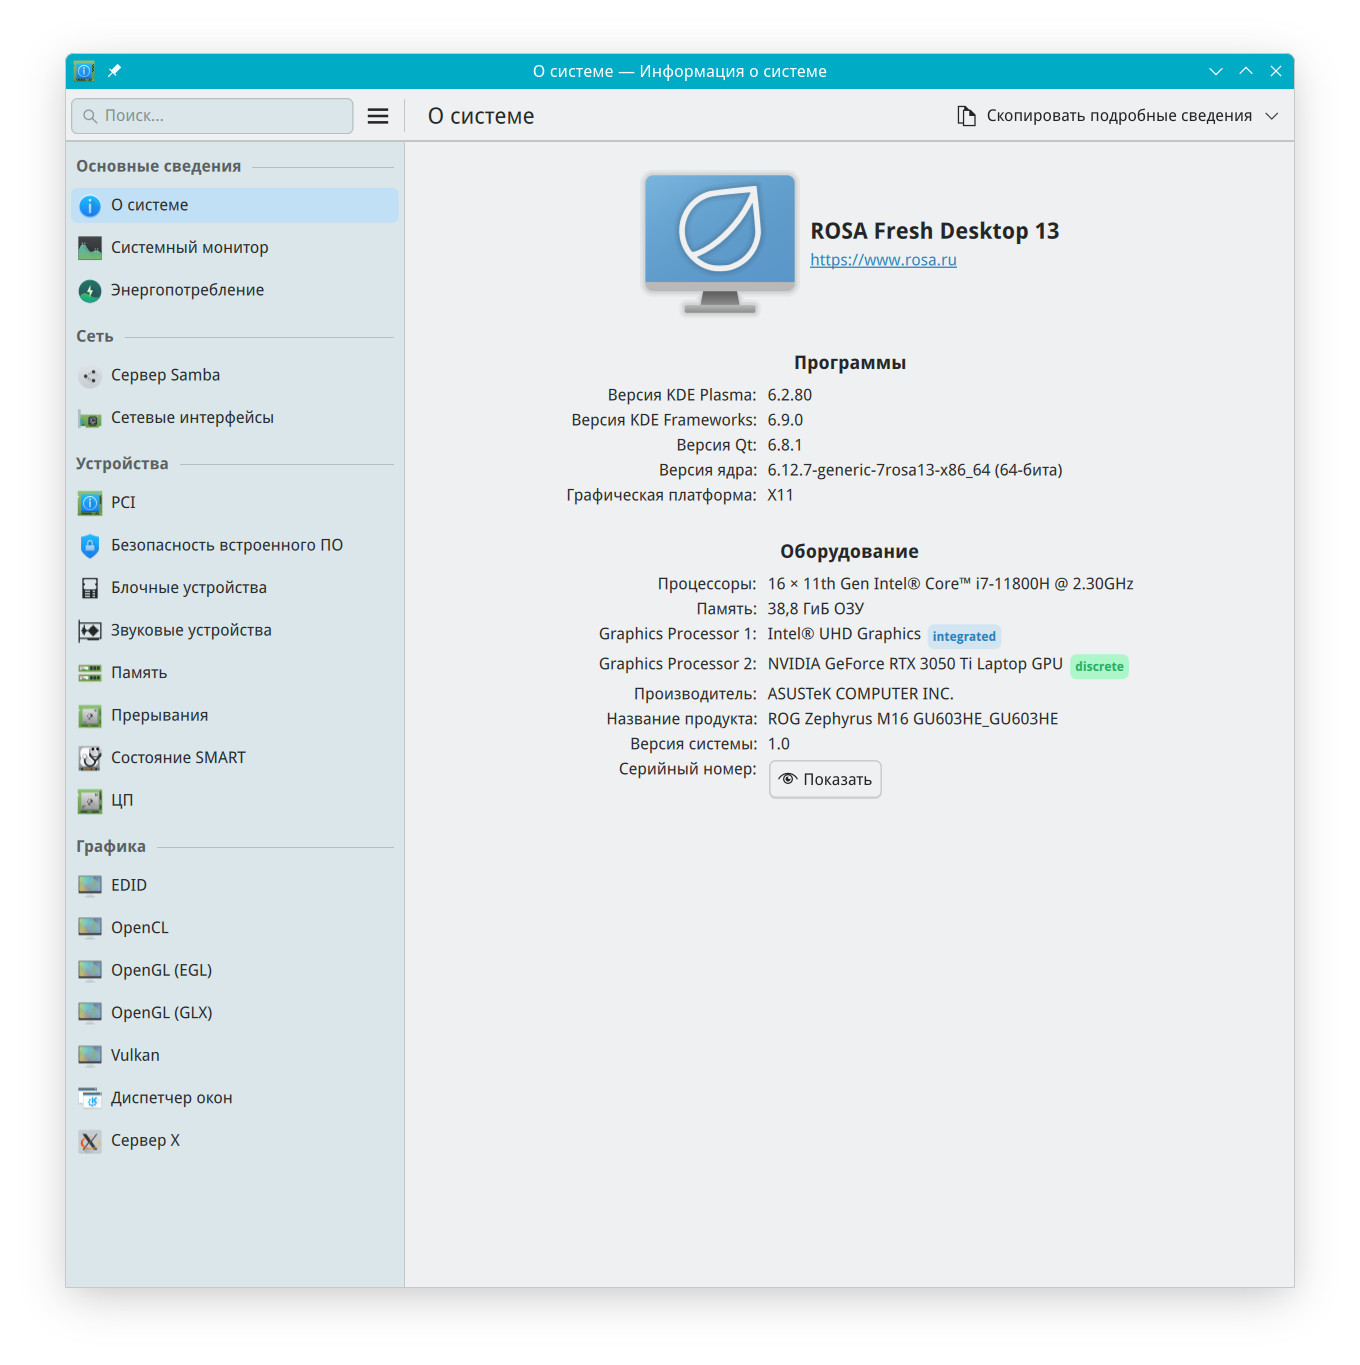Click Показать to reveal serial number
Screen dimensions: 1360x1365
825,780
